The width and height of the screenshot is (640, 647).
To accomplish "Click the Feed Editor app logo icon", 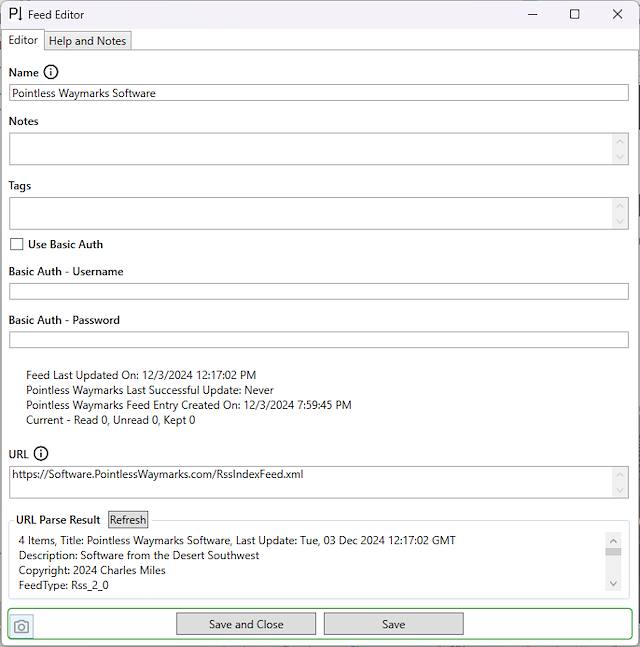I will tap(15, 14).
